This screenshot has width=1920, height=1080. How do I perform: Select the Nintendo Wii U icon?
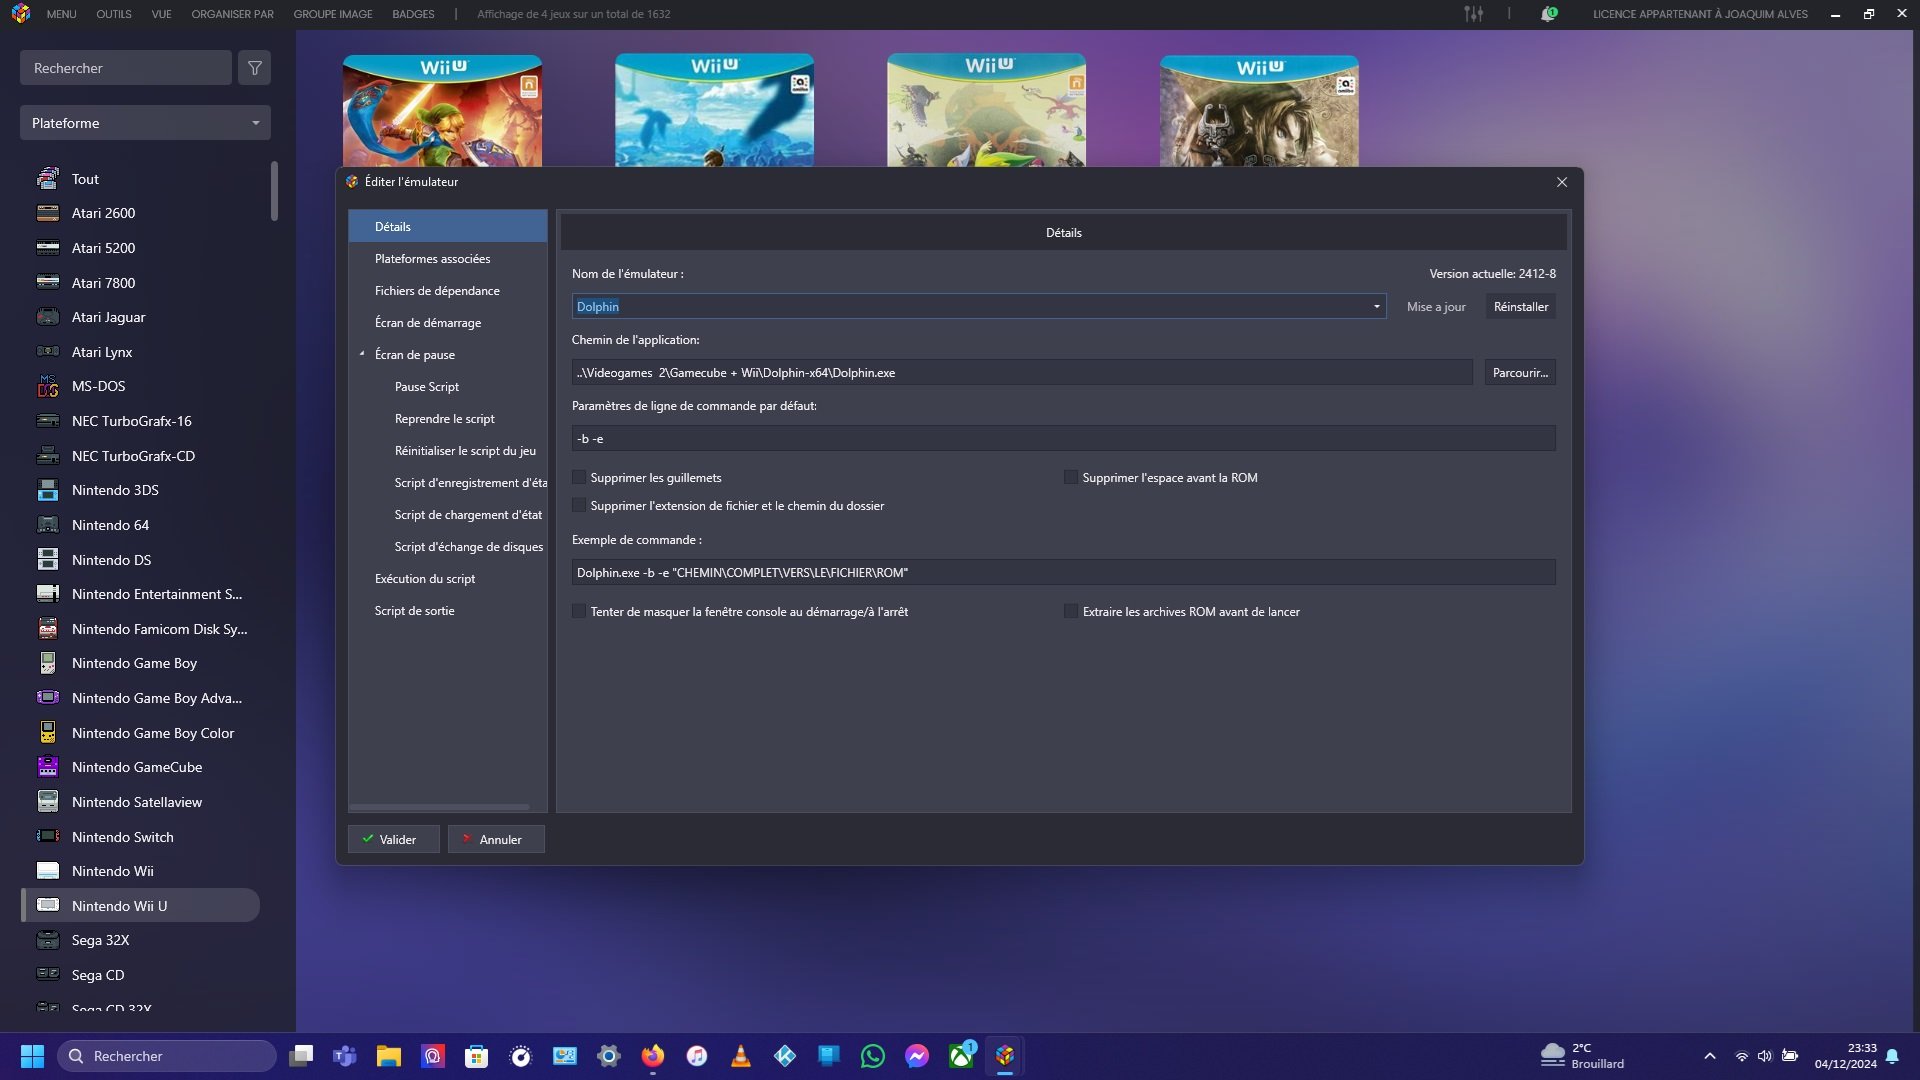pos(48,905)
